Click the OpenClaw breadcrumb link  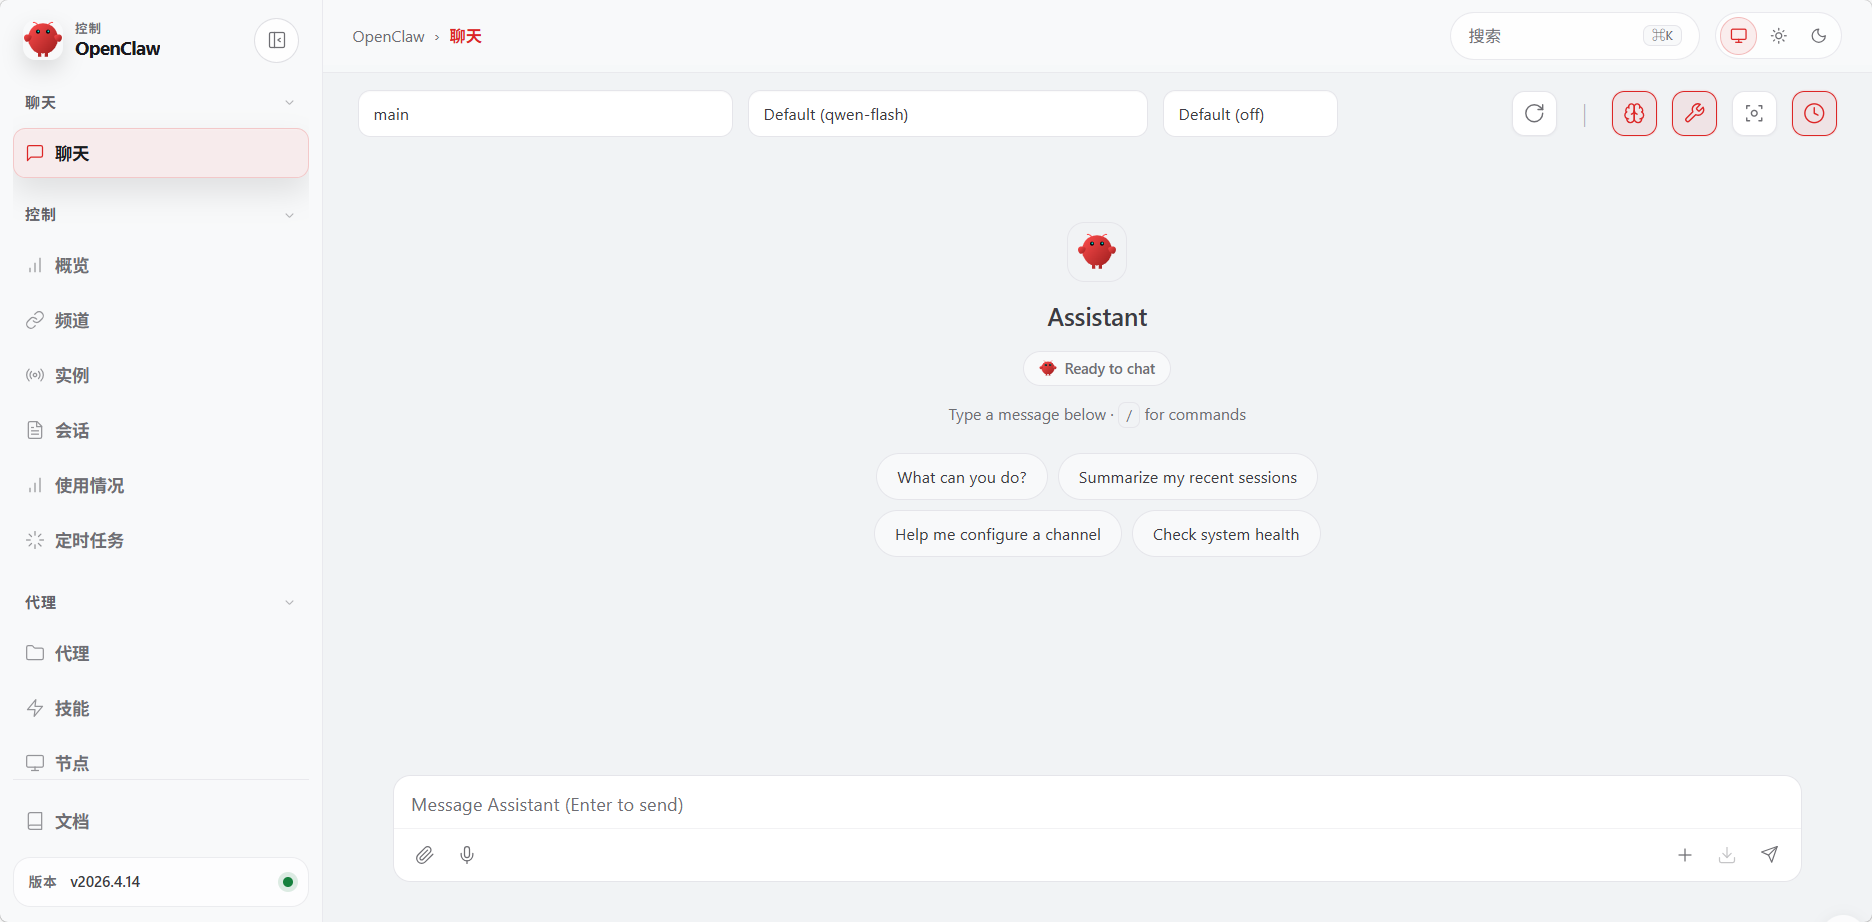click(x=388, y=36)
